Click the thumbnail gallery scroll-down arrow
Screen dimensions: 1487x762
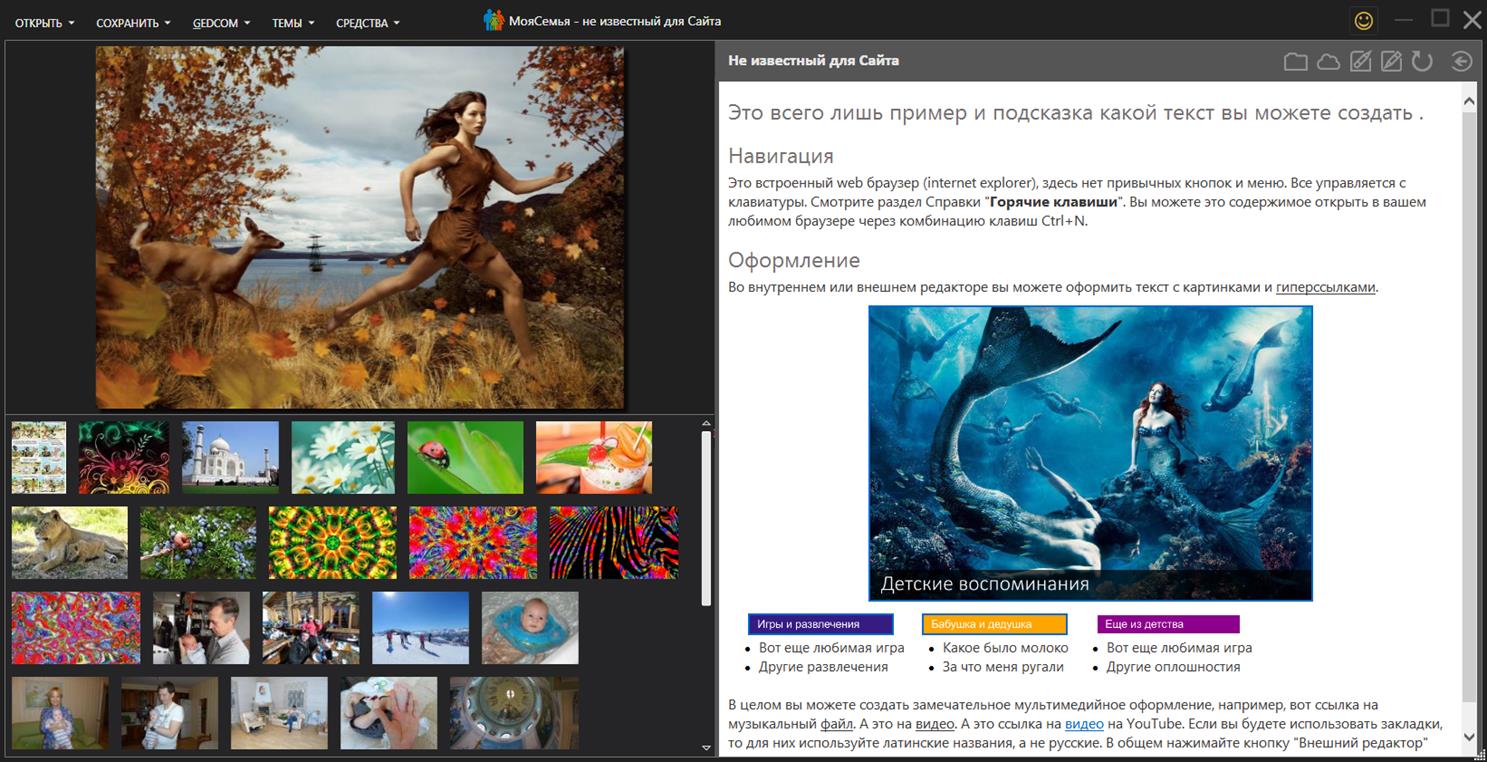coord(706,747)
